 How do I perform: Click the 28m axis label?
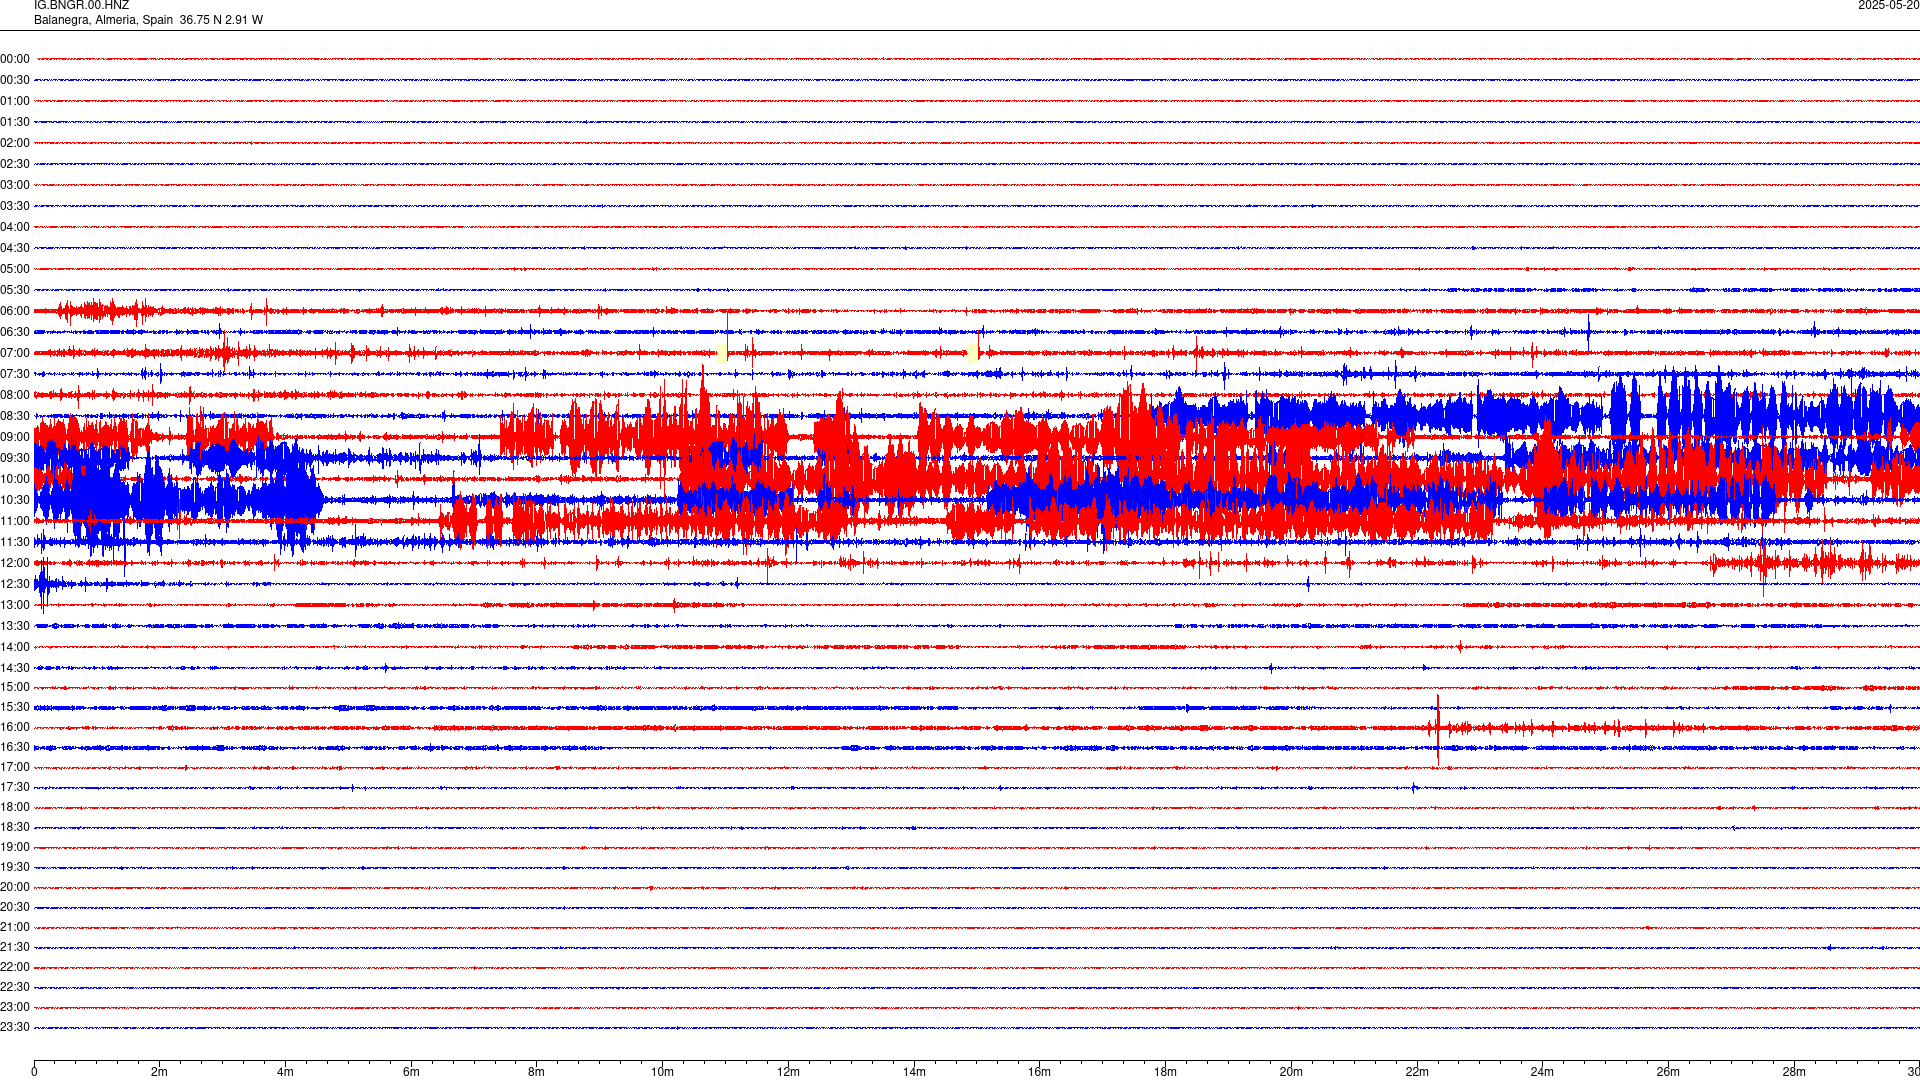click(1794, 1072)
